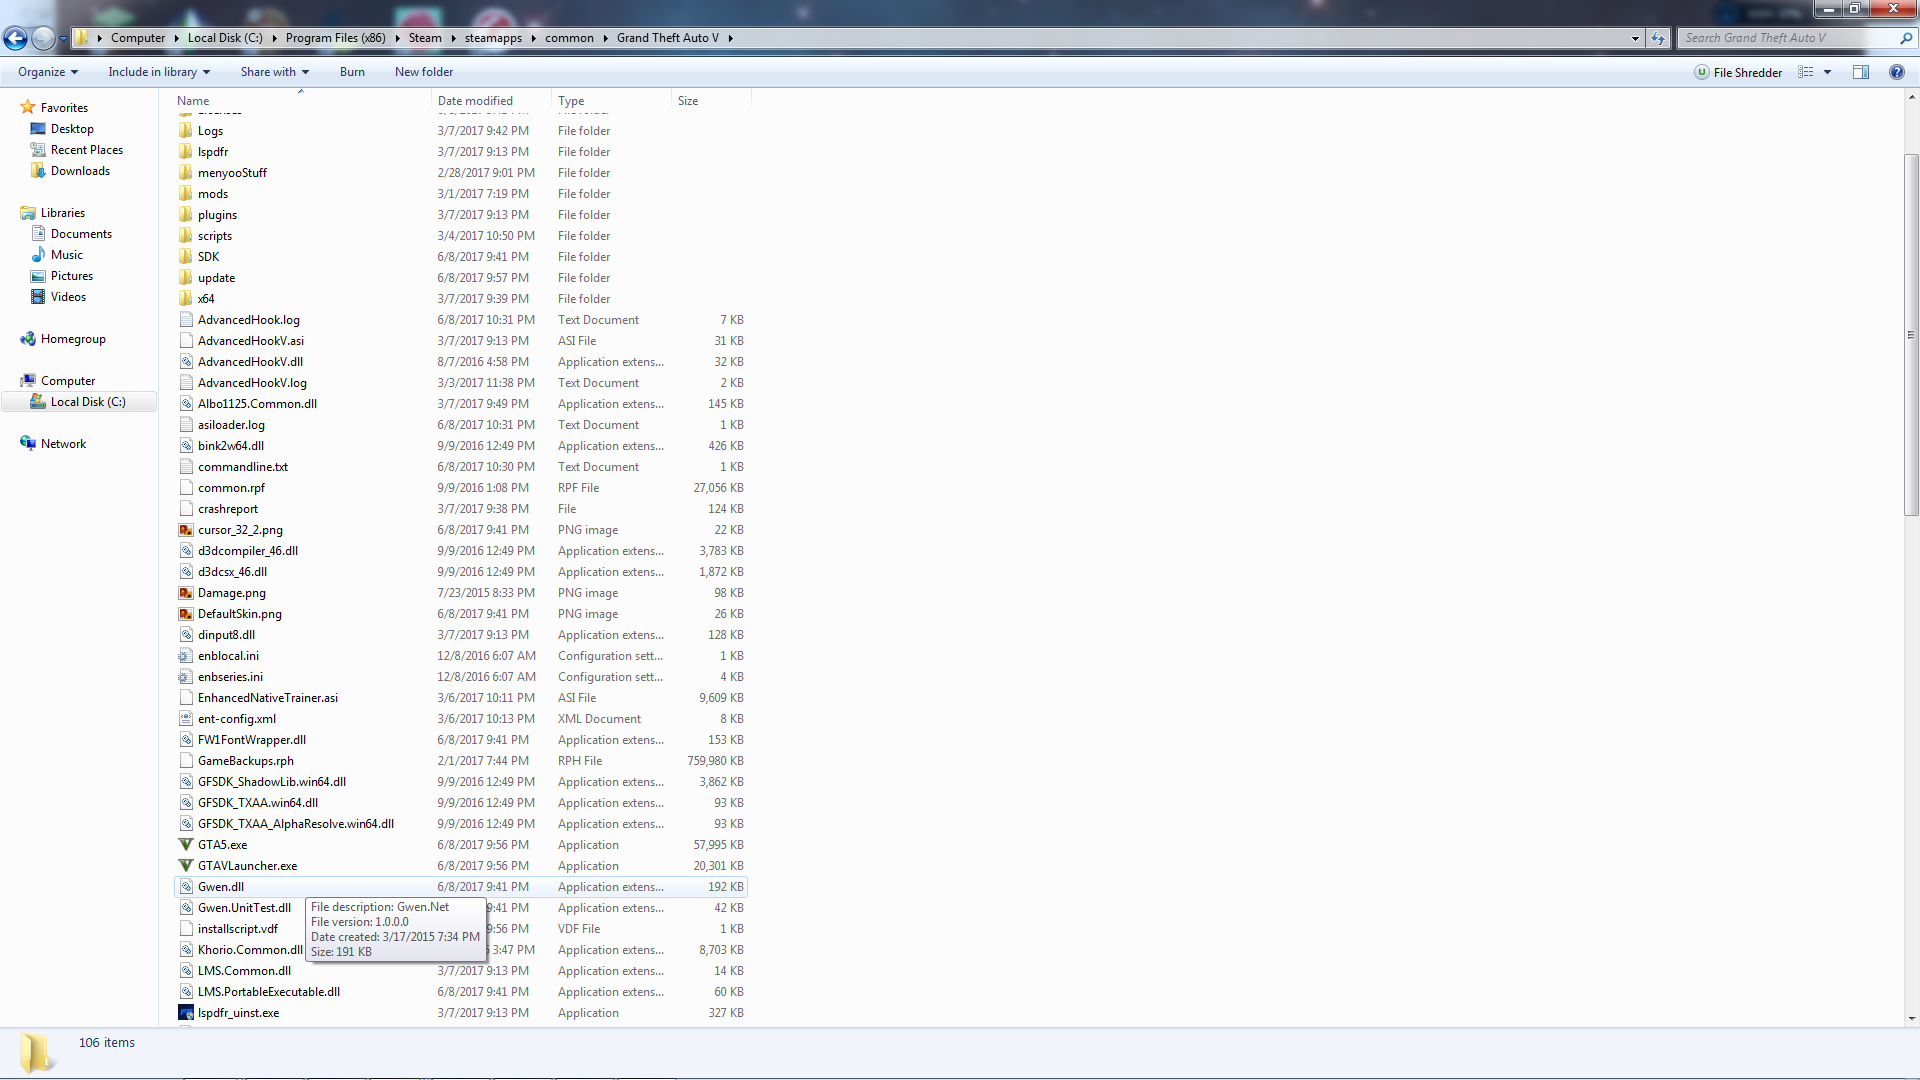Viewport: 1920px width, 1080px height.
Task: Click Burn in the toolbar
Action: point(352,72)
